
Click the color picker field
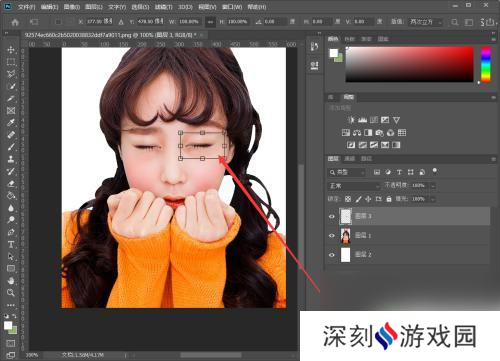coord(410,64)
